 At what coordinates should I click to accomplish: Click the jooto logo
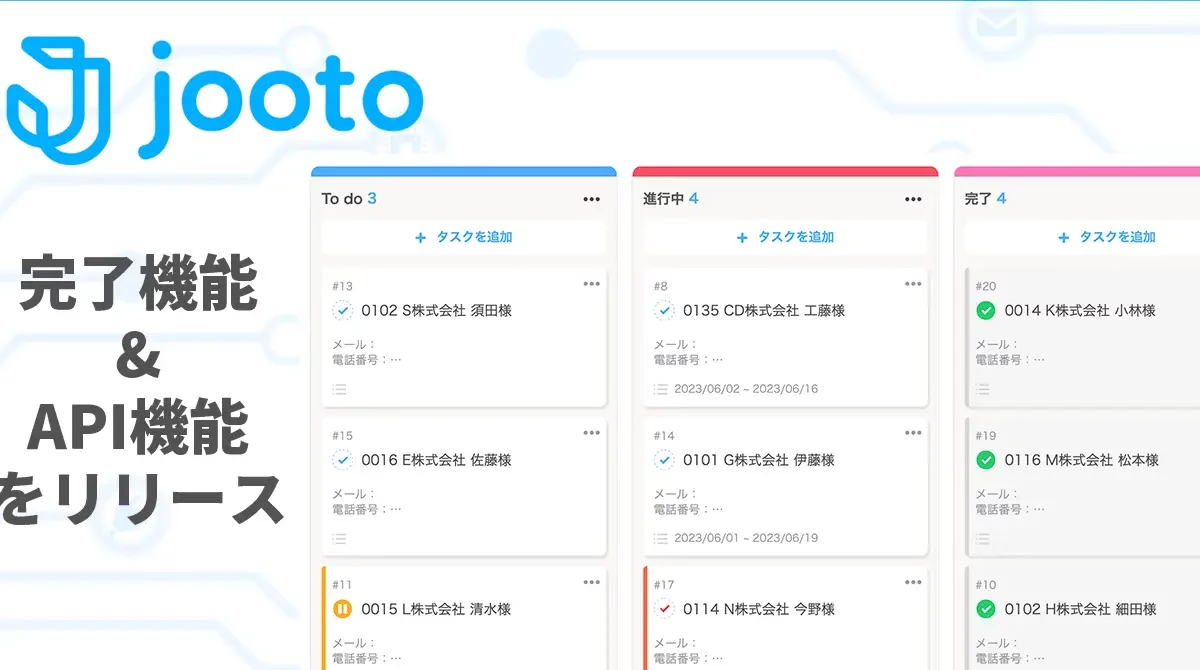pos(215,99)
